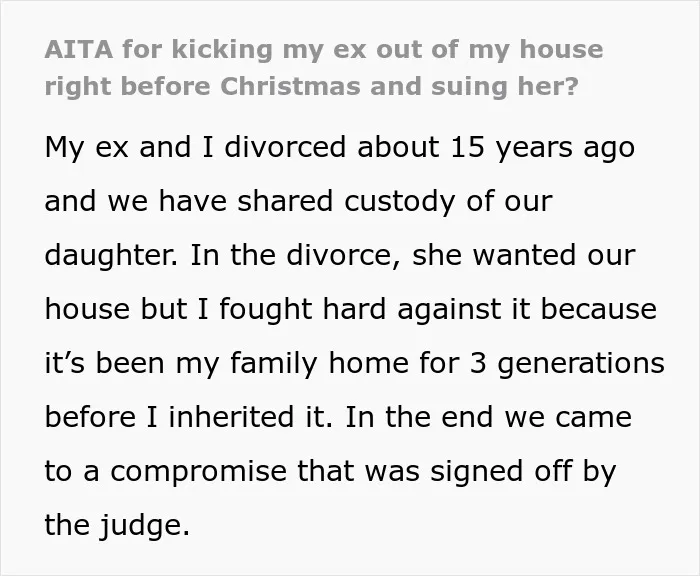Click the word 'divorced' in the first line
This screenshot has width=700, height=576.
pos(285,146)
